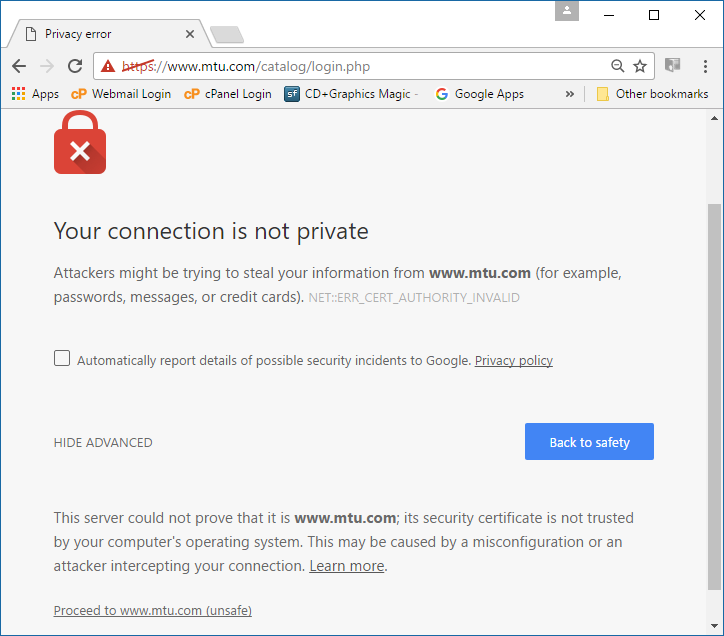Click the red security warning triangle

click(108, 66)
